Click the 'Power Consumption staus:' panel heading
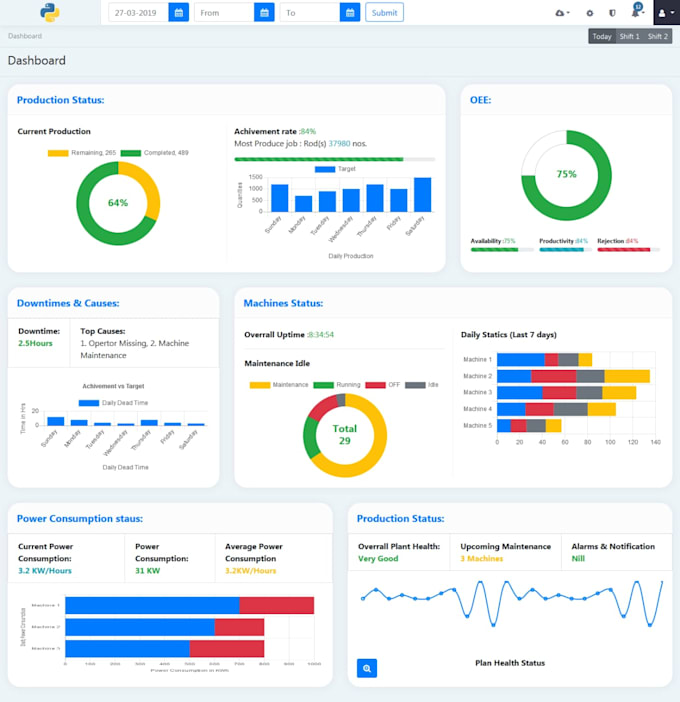 pyautogui.click(x=80, y=518)
